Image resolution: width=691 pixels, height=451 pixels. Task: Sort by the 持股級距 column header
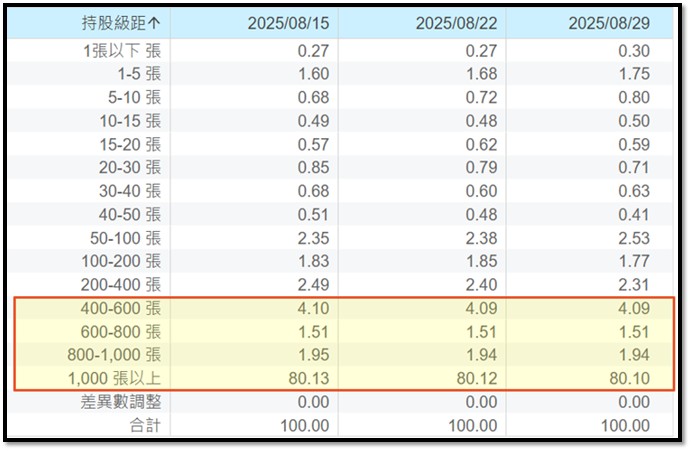(121, 23)
